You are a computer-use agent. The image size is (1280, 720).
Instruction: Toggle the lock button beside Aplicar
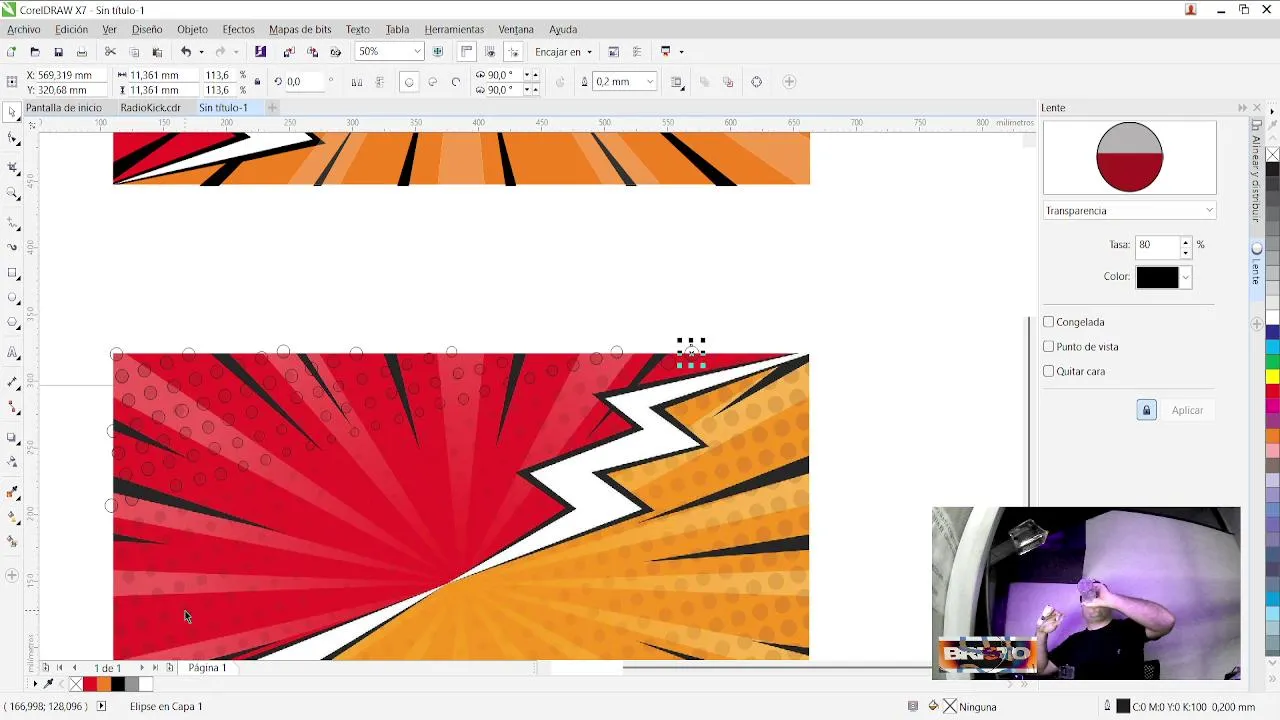click(x=1146, y=410)
